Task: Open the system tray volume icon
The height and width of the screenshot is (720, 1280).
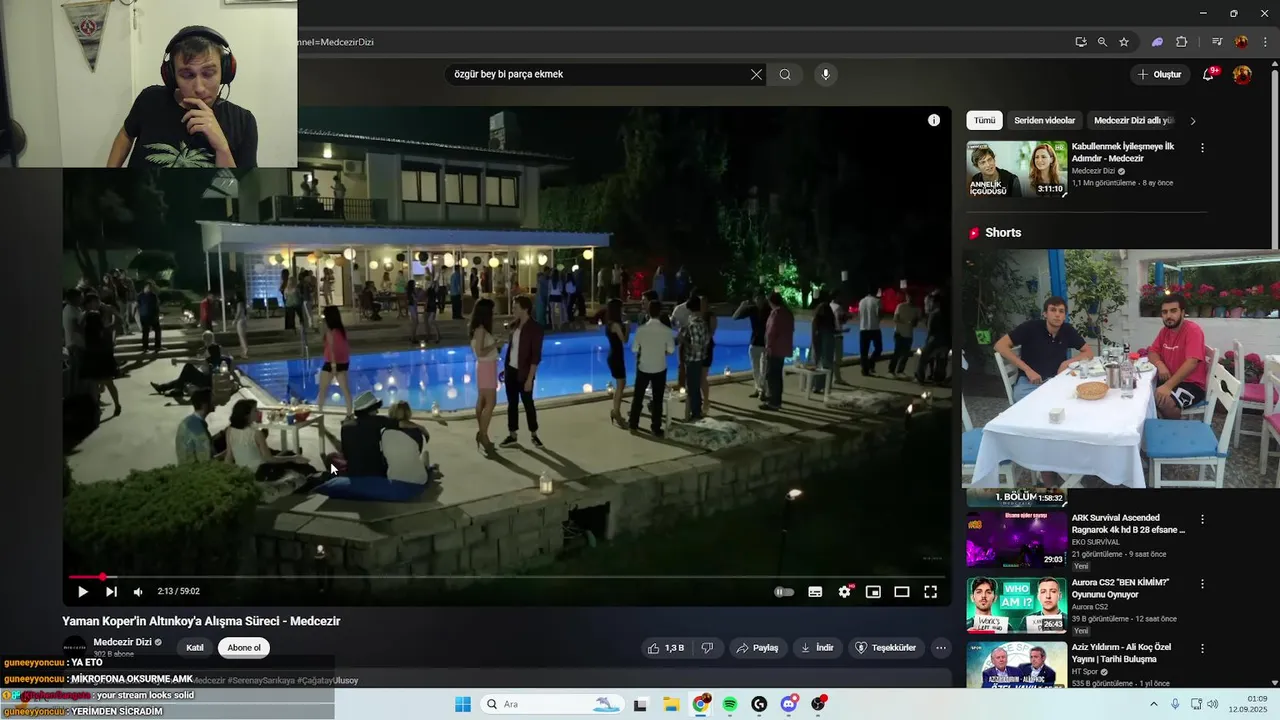Action: click(1213, 704)
